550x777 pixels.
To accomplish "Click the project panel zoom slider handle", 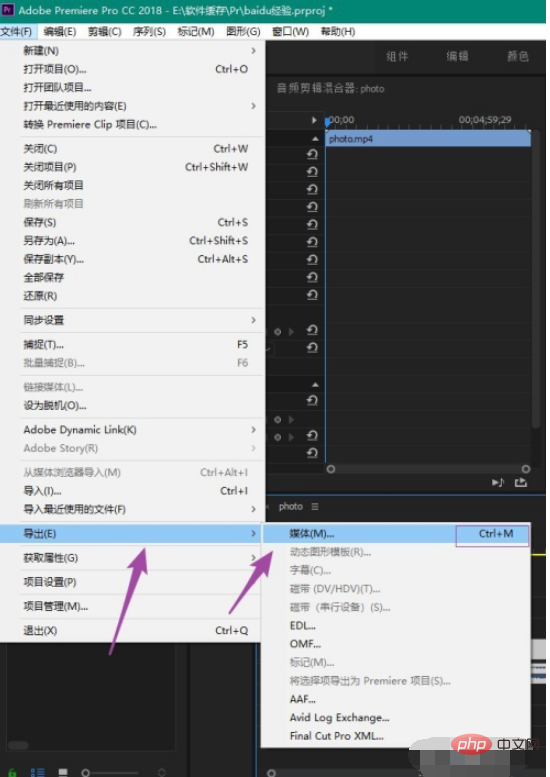I will 86,773.
